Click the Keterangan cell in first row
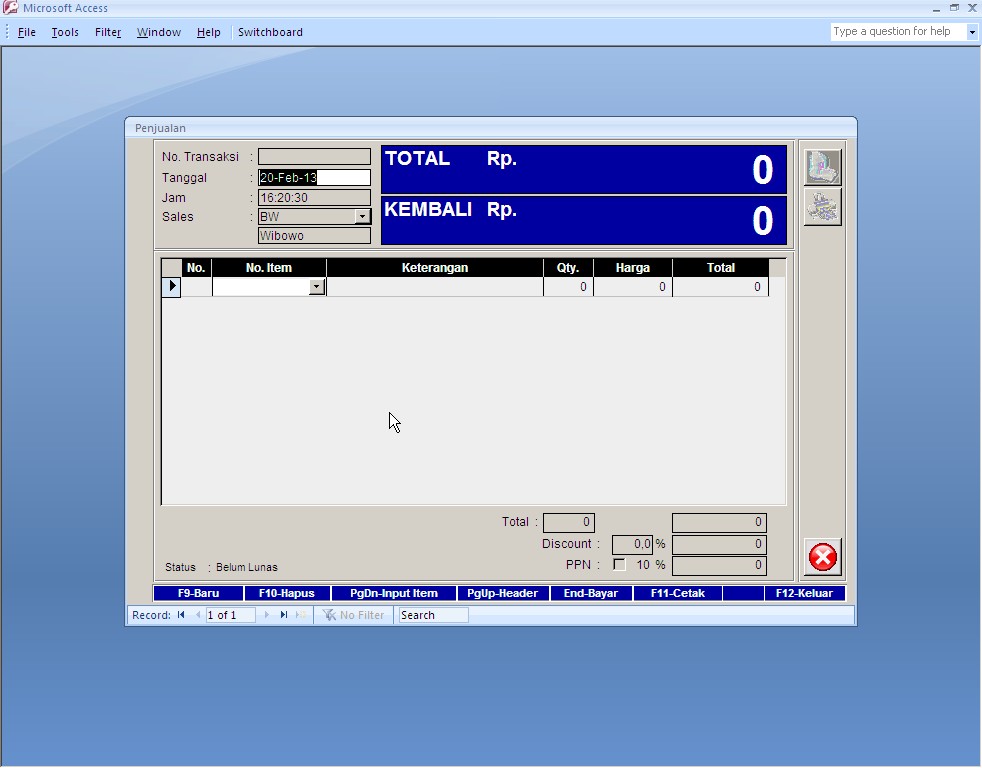982x768 pixels. [x=435, y=287]
